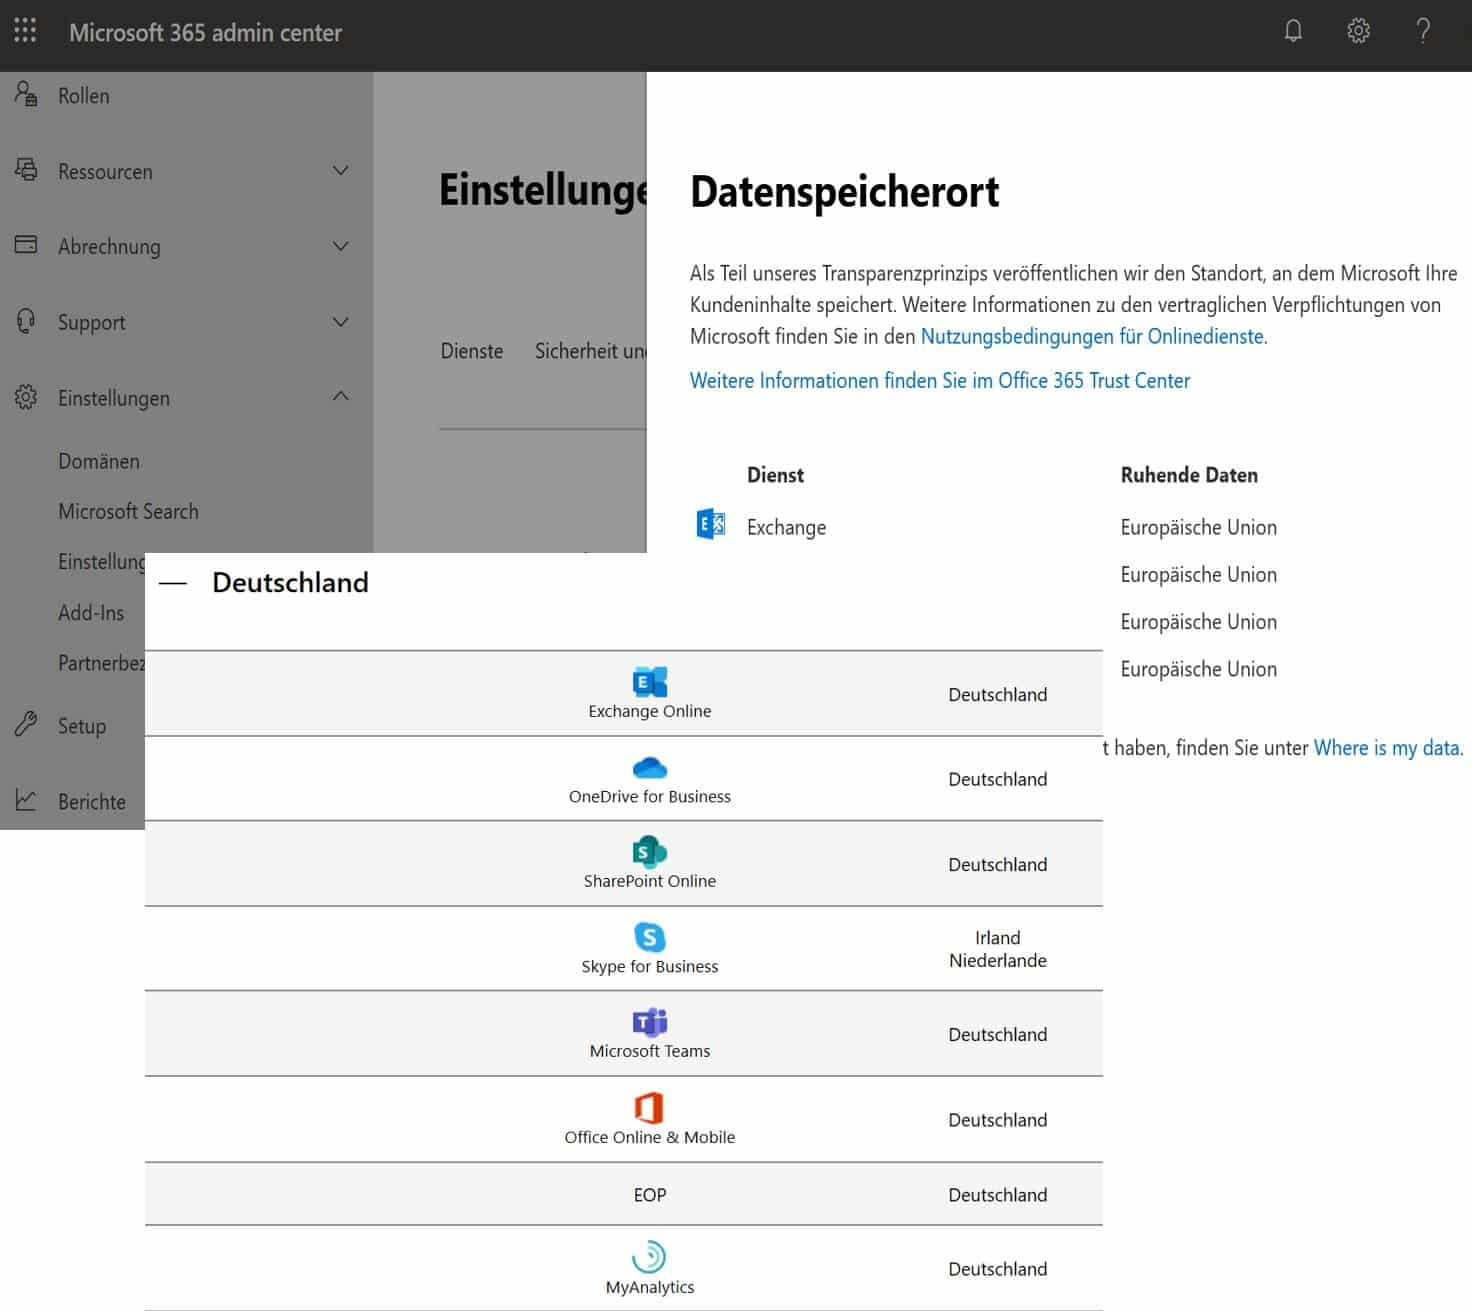Image resolution: width=1472 pixels, height=1311 pixels.
Task: Open the help question mark
Action: (x=1423, y=31)
